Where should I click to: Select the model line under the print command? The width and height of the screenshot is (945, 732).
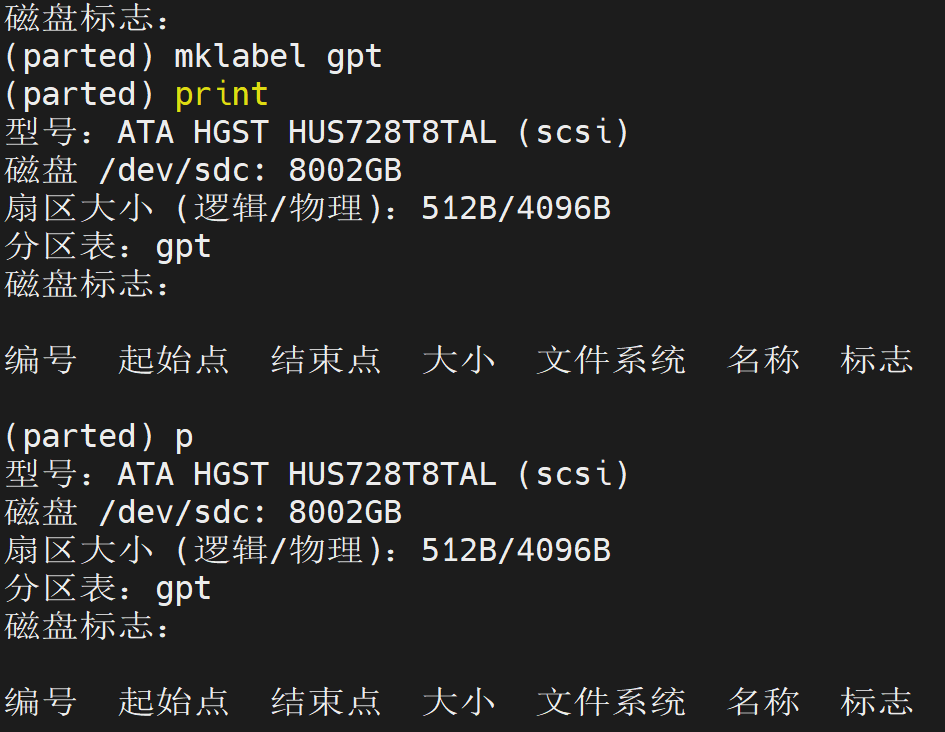[x=317, y=133]
